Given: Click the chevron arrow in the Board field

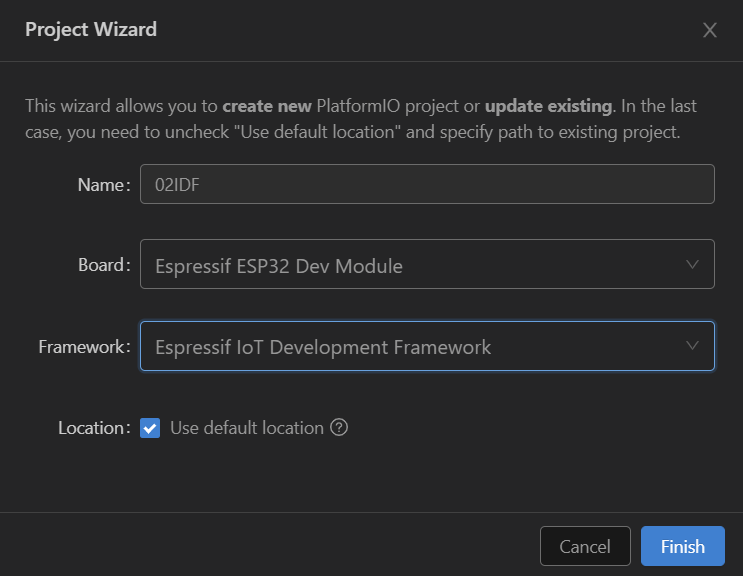Looking at the screenshot, I should click(692, 265).
